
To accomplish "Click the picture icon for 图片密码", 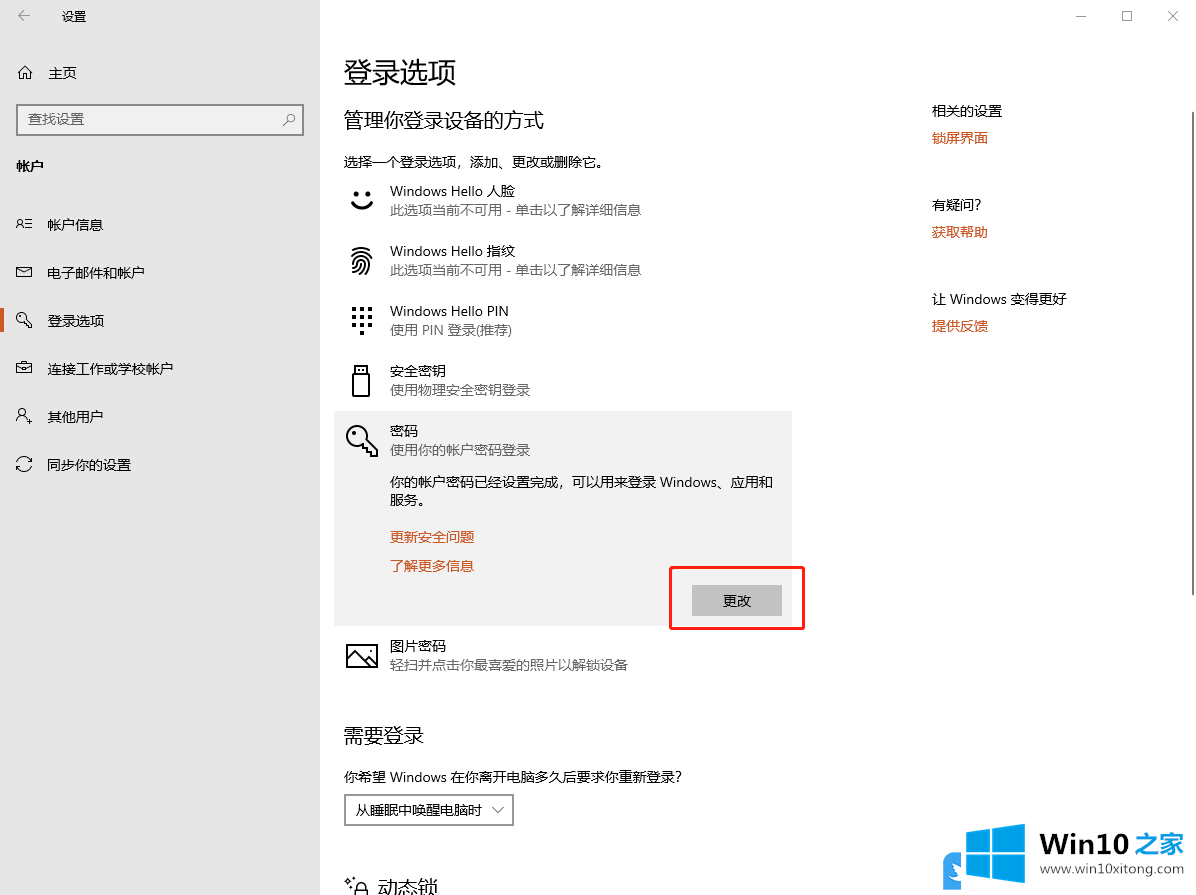I will coord(362,655).
